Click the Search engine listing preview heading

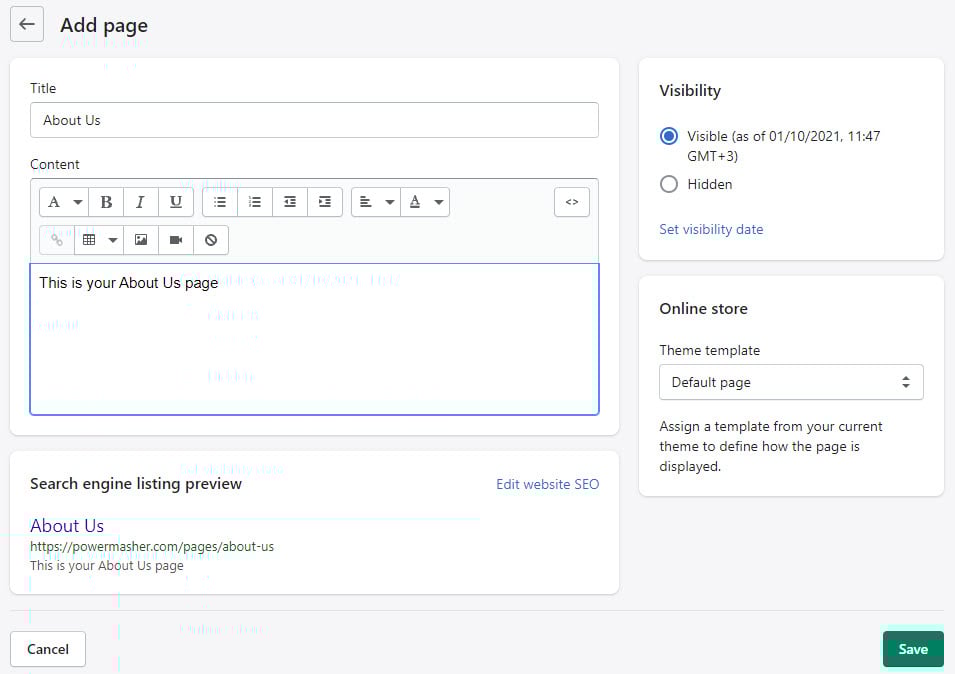(136, 483)
